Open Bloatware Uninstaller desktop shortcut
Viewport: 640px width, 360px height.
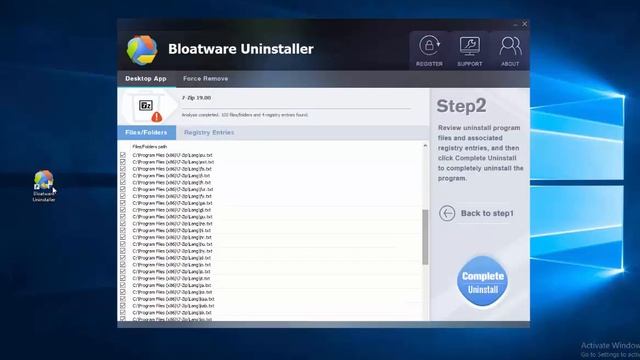(x=44, y=186)
